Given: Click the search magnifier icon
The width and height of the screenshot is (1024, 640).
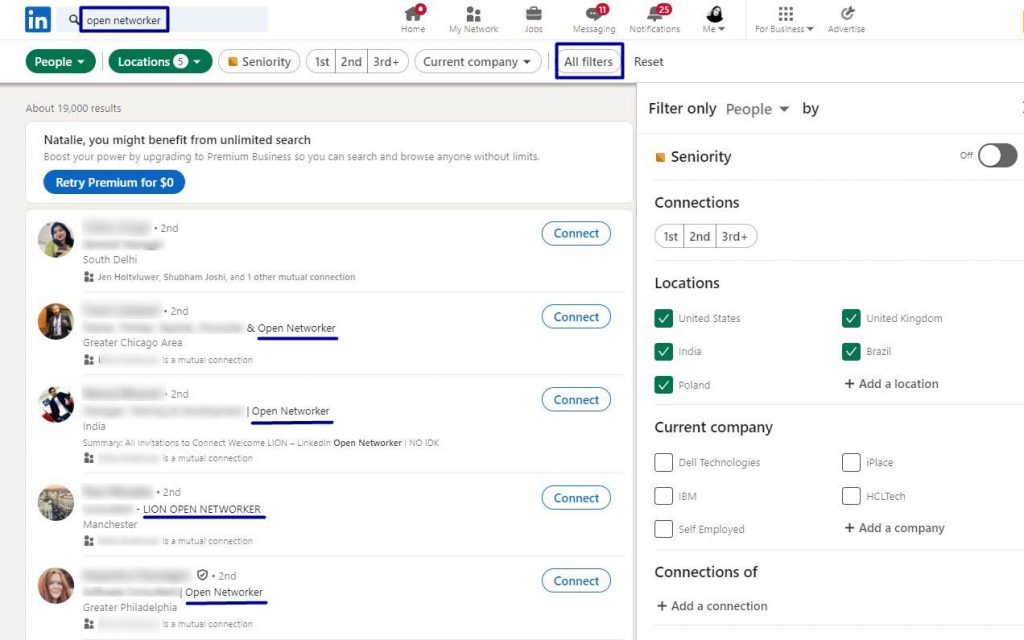Looking at the screenshot, I should [74, 20].
